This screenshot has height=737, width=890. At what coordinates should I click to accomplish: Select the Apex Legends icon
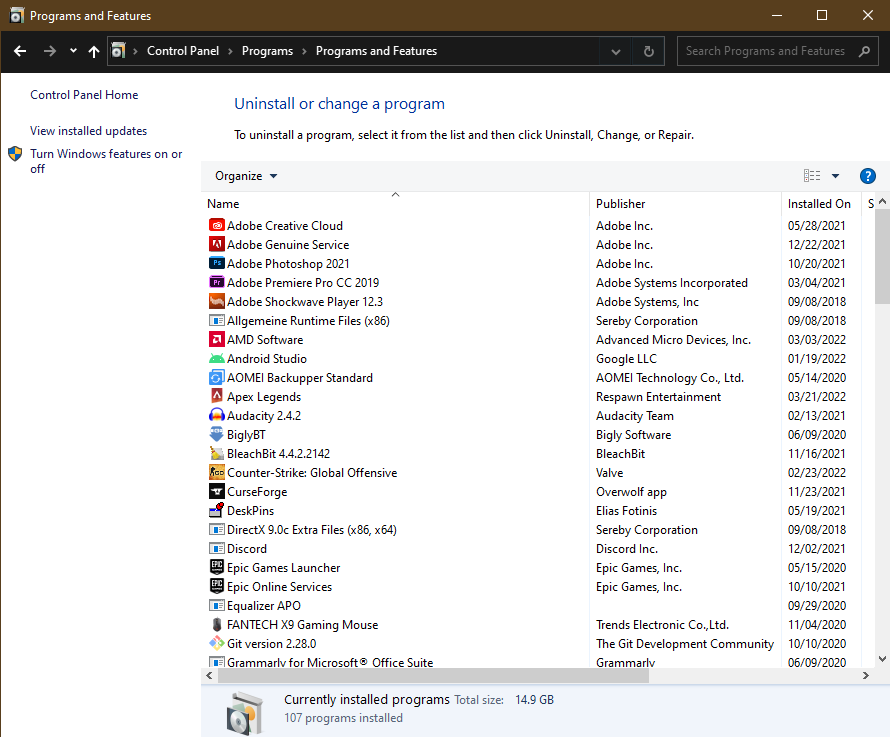click(216, 396)
